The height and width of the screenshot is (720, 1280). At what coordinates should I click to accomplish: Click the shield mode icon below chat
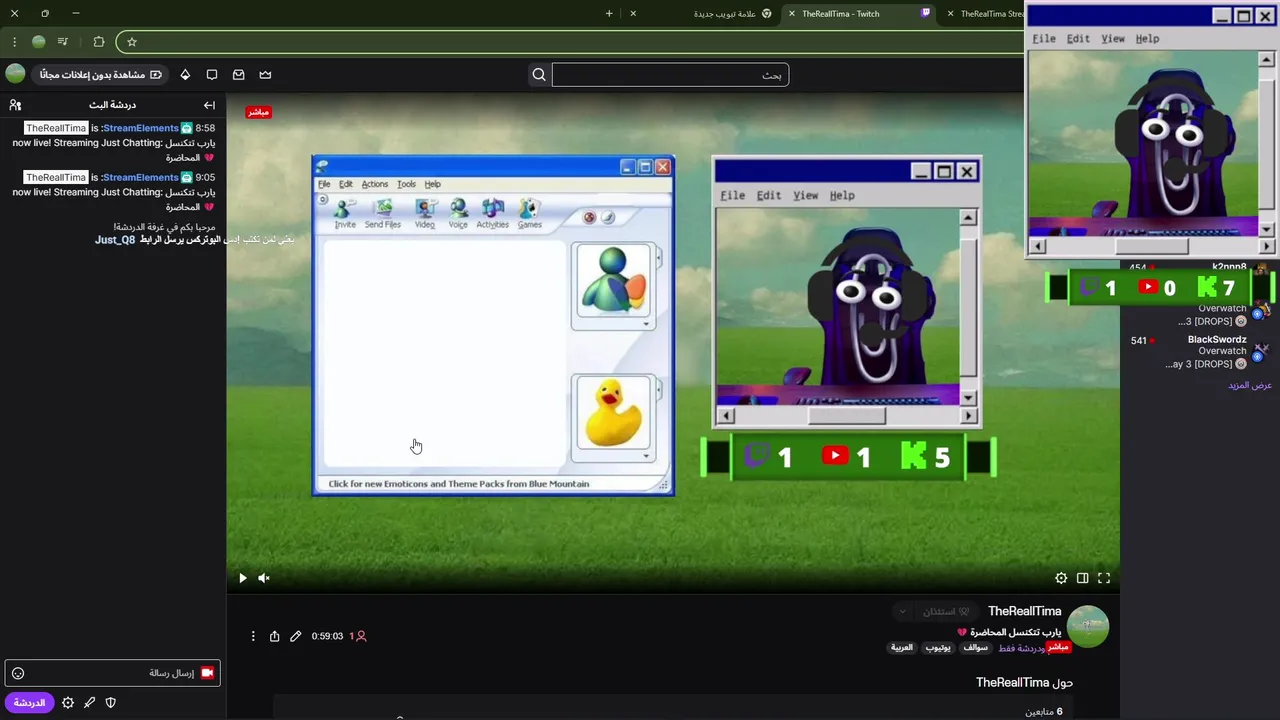[x=111, y=703]
